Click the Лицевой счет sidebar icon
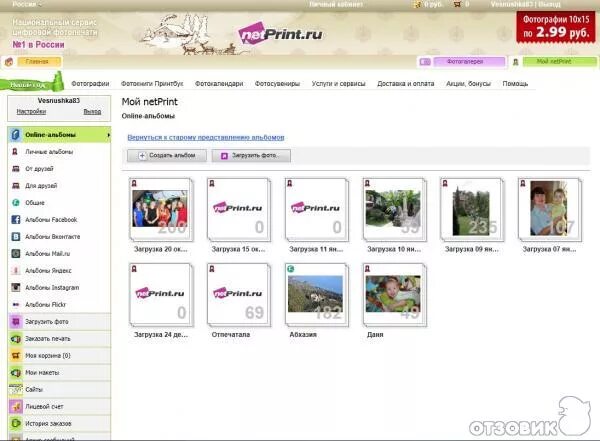Screen dimensions: 600x441 tap(16, 407)
